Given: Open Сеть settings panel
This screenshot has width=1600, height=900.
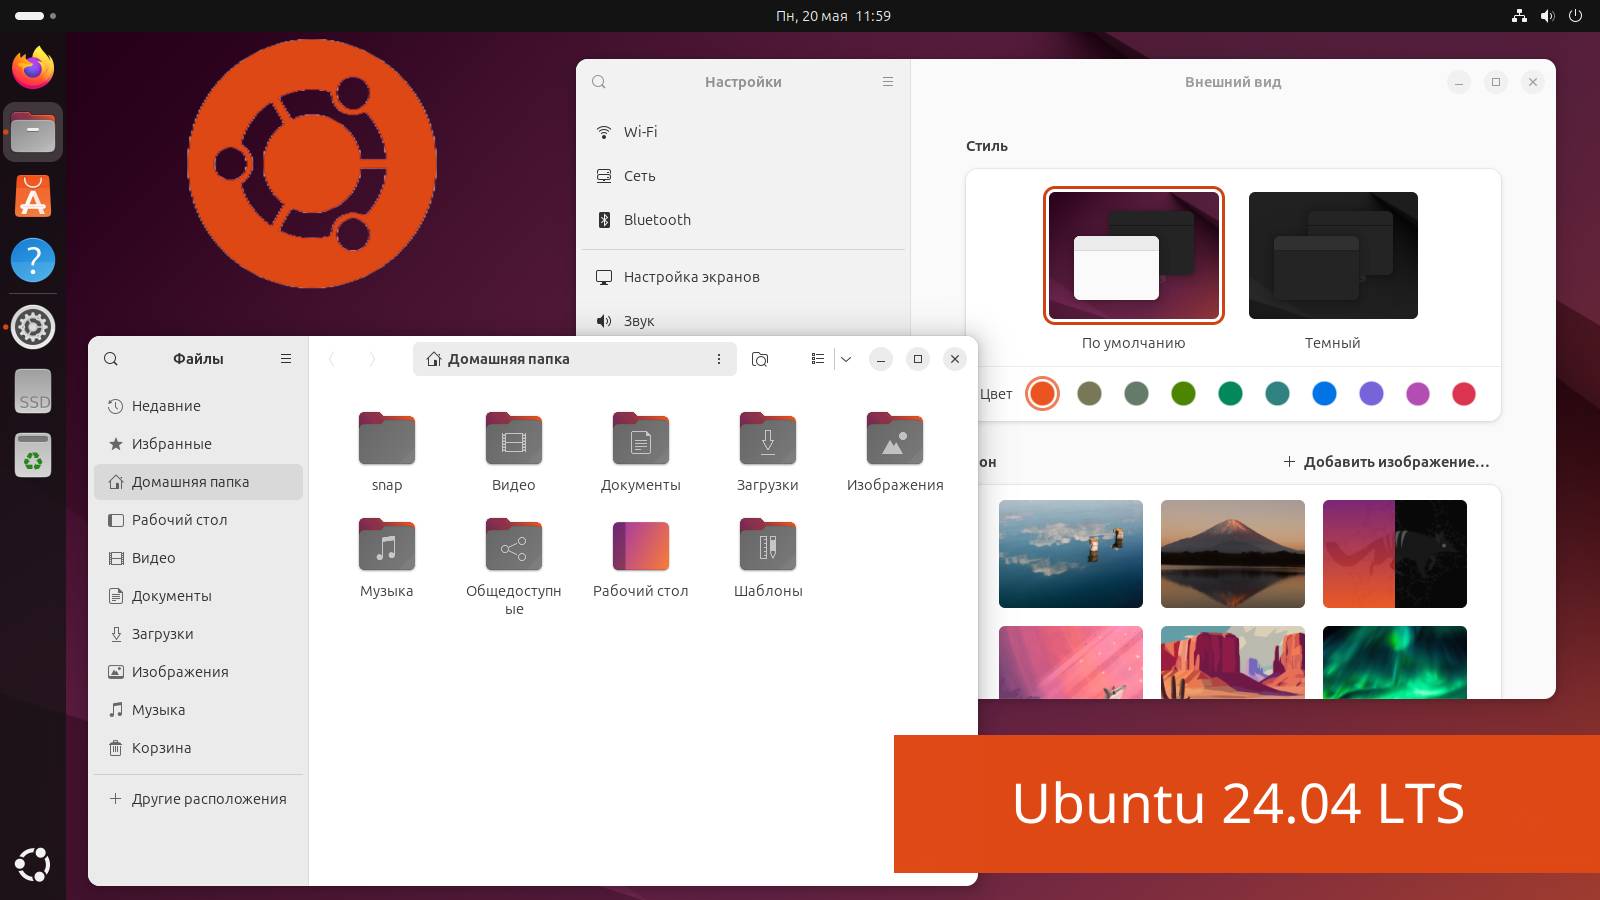Looking at the screenshot, I should (743, 176).
